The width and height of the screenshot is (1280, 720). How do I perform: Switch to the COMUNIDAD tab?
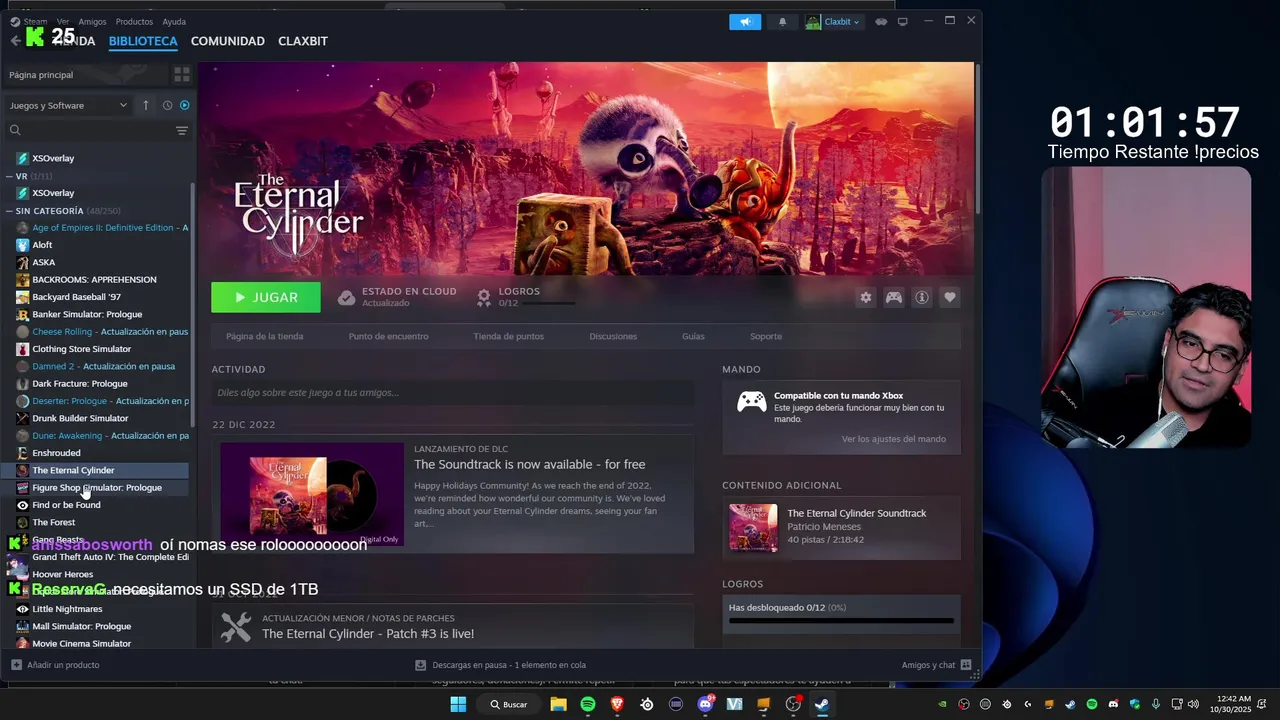[x=228, y=41]
